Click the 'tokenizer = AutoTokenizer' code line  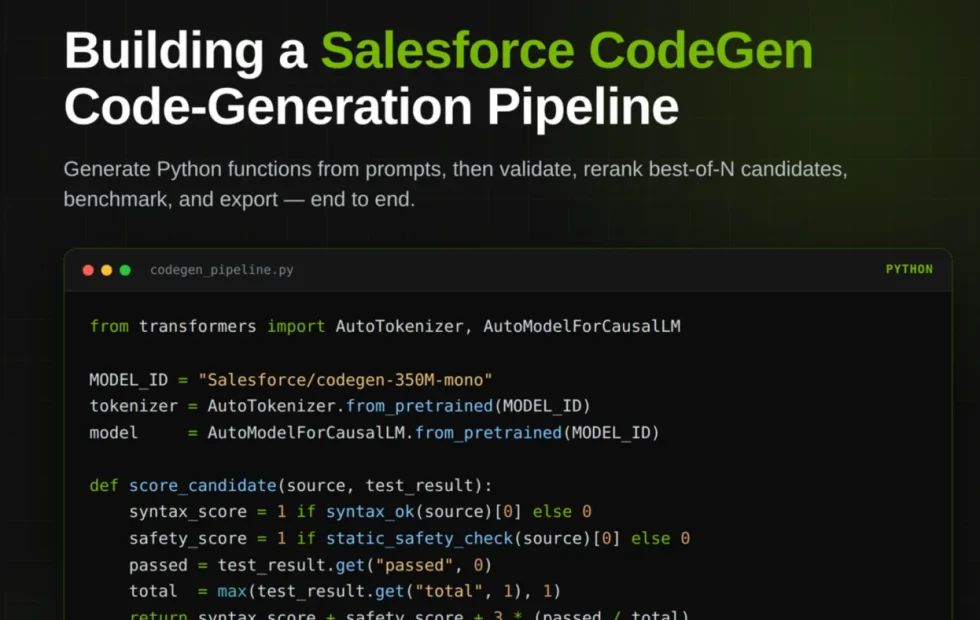340,406
